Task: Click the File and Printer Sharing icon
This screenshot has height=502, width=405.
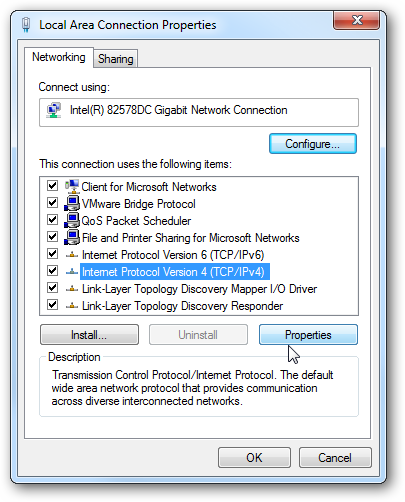Action: (x=72, y=237)
